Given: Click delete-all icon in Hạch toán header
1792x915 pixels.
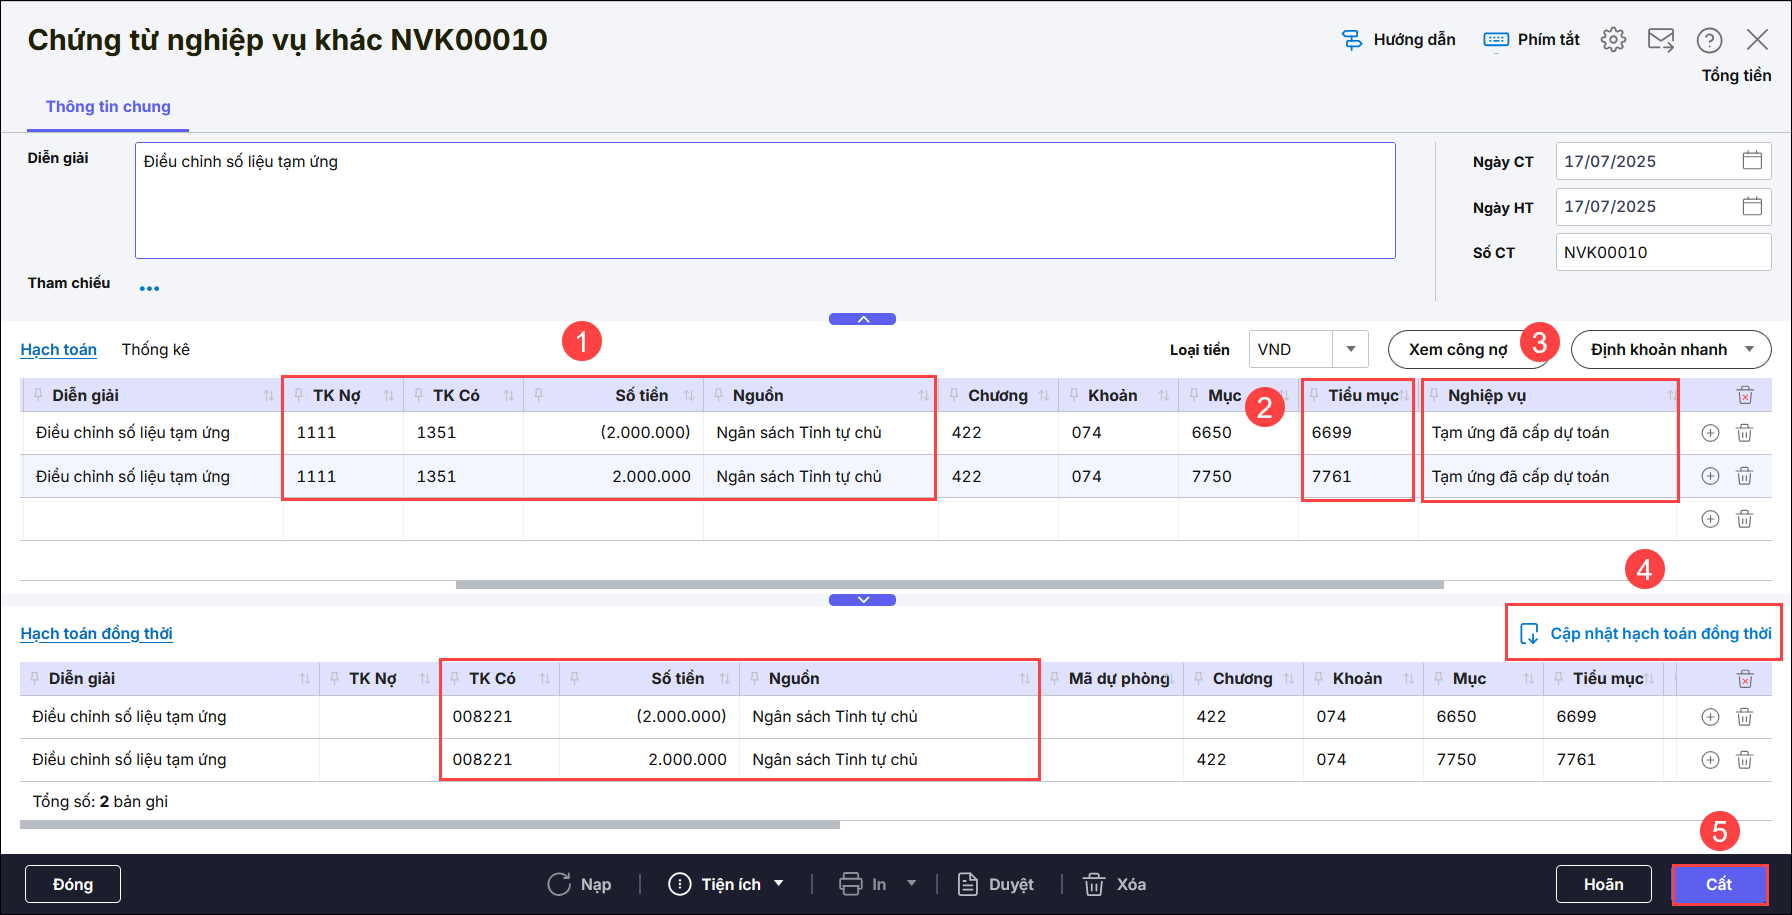Looking at the screenshot, I should pos(1744,395).
